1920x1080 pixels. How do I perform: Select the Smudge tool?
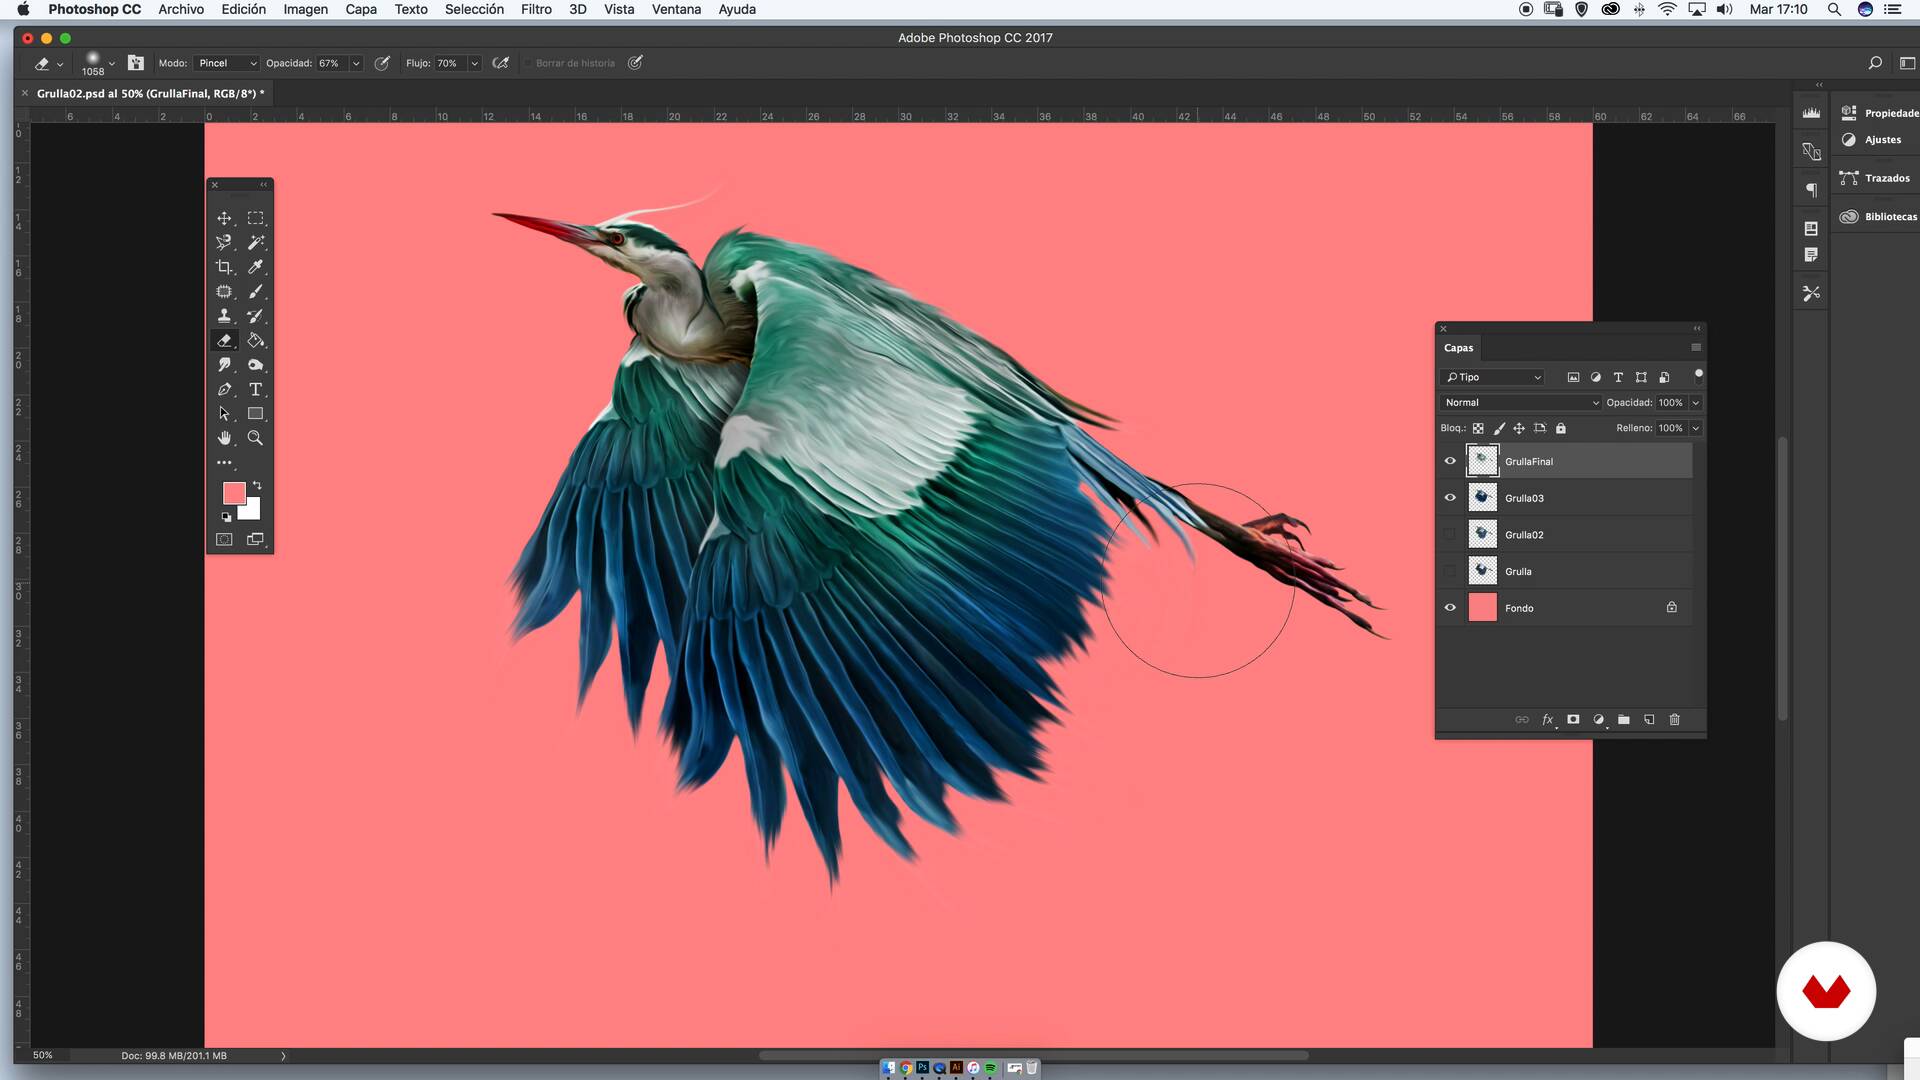pos(224,365)
